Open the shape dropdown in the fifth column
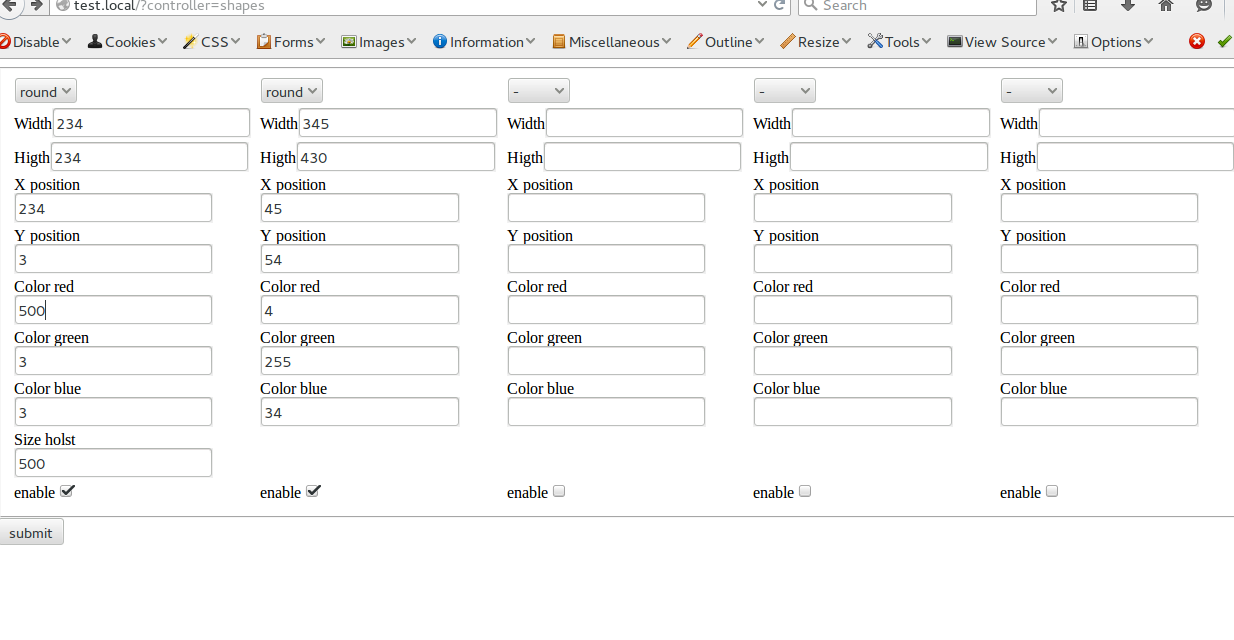Image resolution: width=1234 pixels, height=640 pixels. point(1031,91)
